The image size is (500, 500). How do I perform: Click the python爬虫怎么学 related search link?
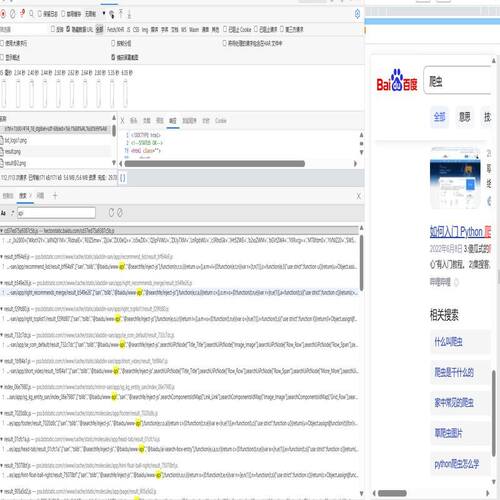pyautogui.click(x=457, y=464)
